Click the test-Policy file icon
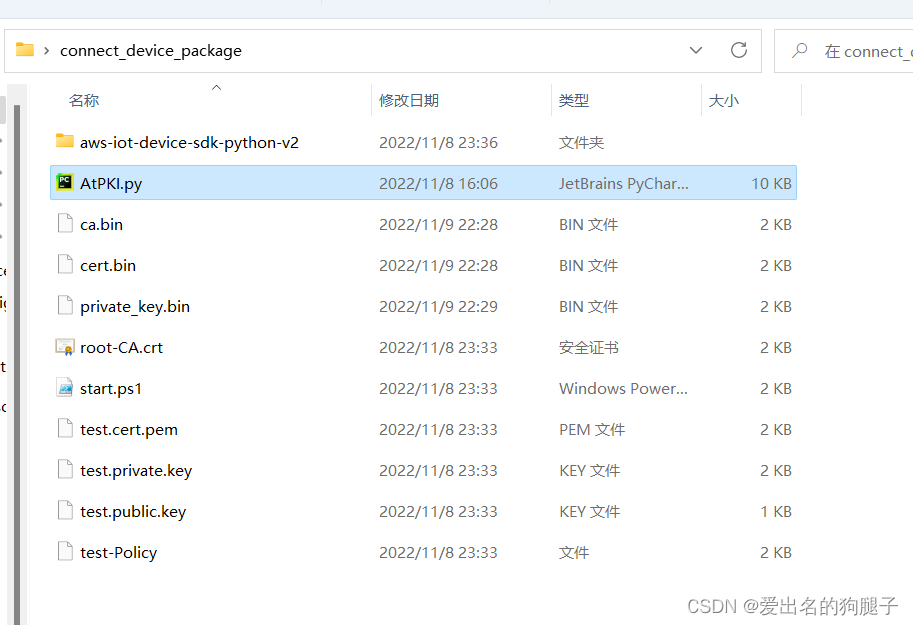913x625 pixels. pos(65,551)
